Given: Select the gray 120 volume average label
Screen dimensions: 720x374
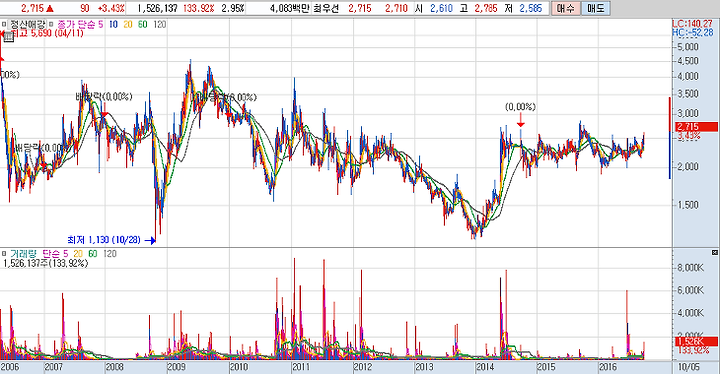Looking at the screenshot, I should coord(110,254).
